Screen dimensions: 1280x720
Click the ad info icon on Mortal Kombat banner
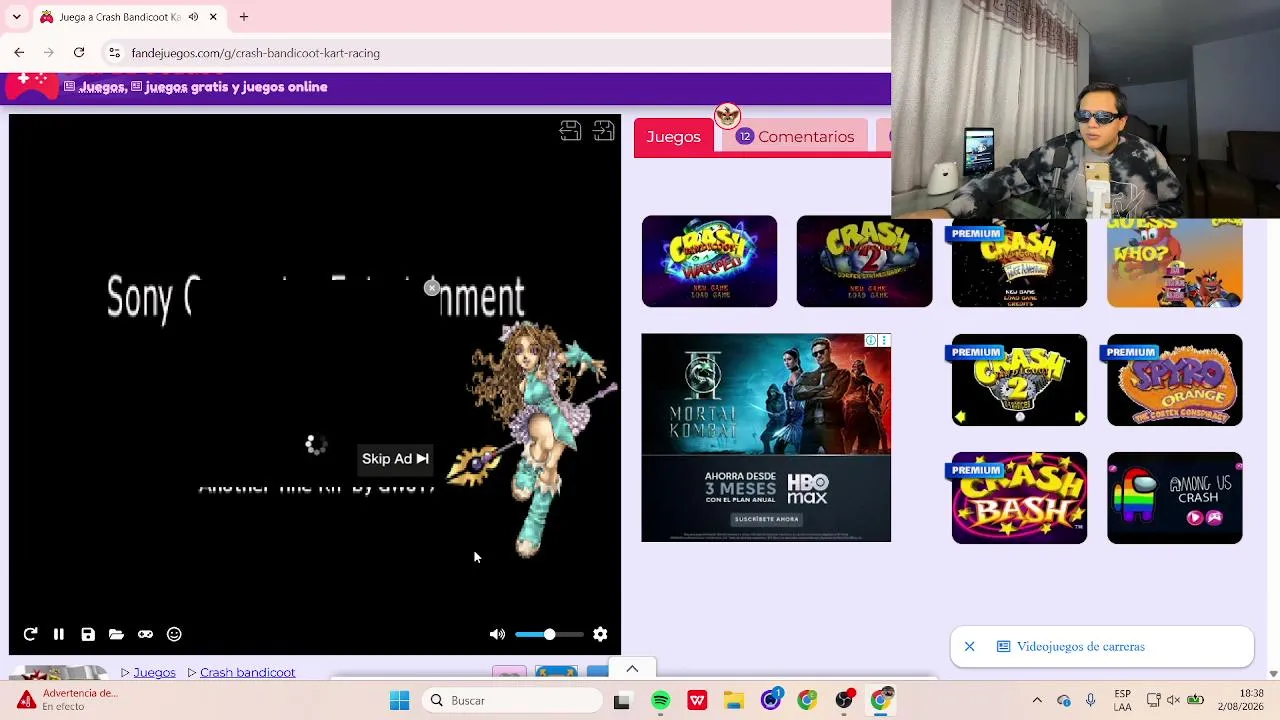pyautogui.click(x=871, y=341)
